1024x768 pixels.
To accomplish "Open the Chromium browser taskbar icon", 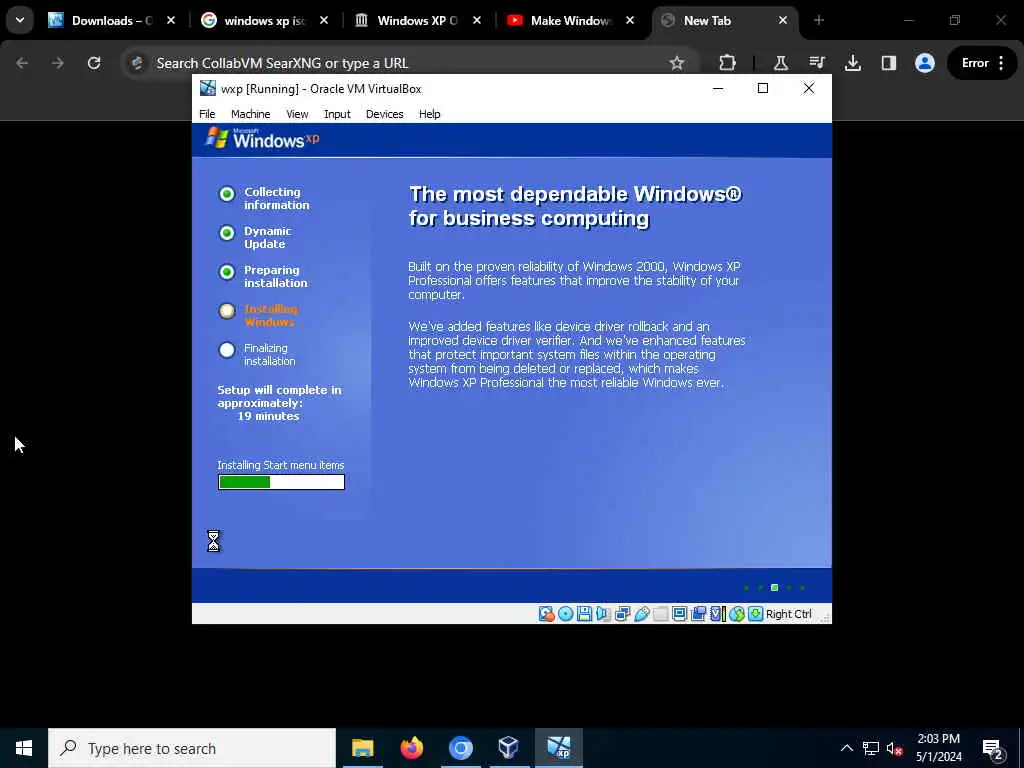I will (460, 748).
